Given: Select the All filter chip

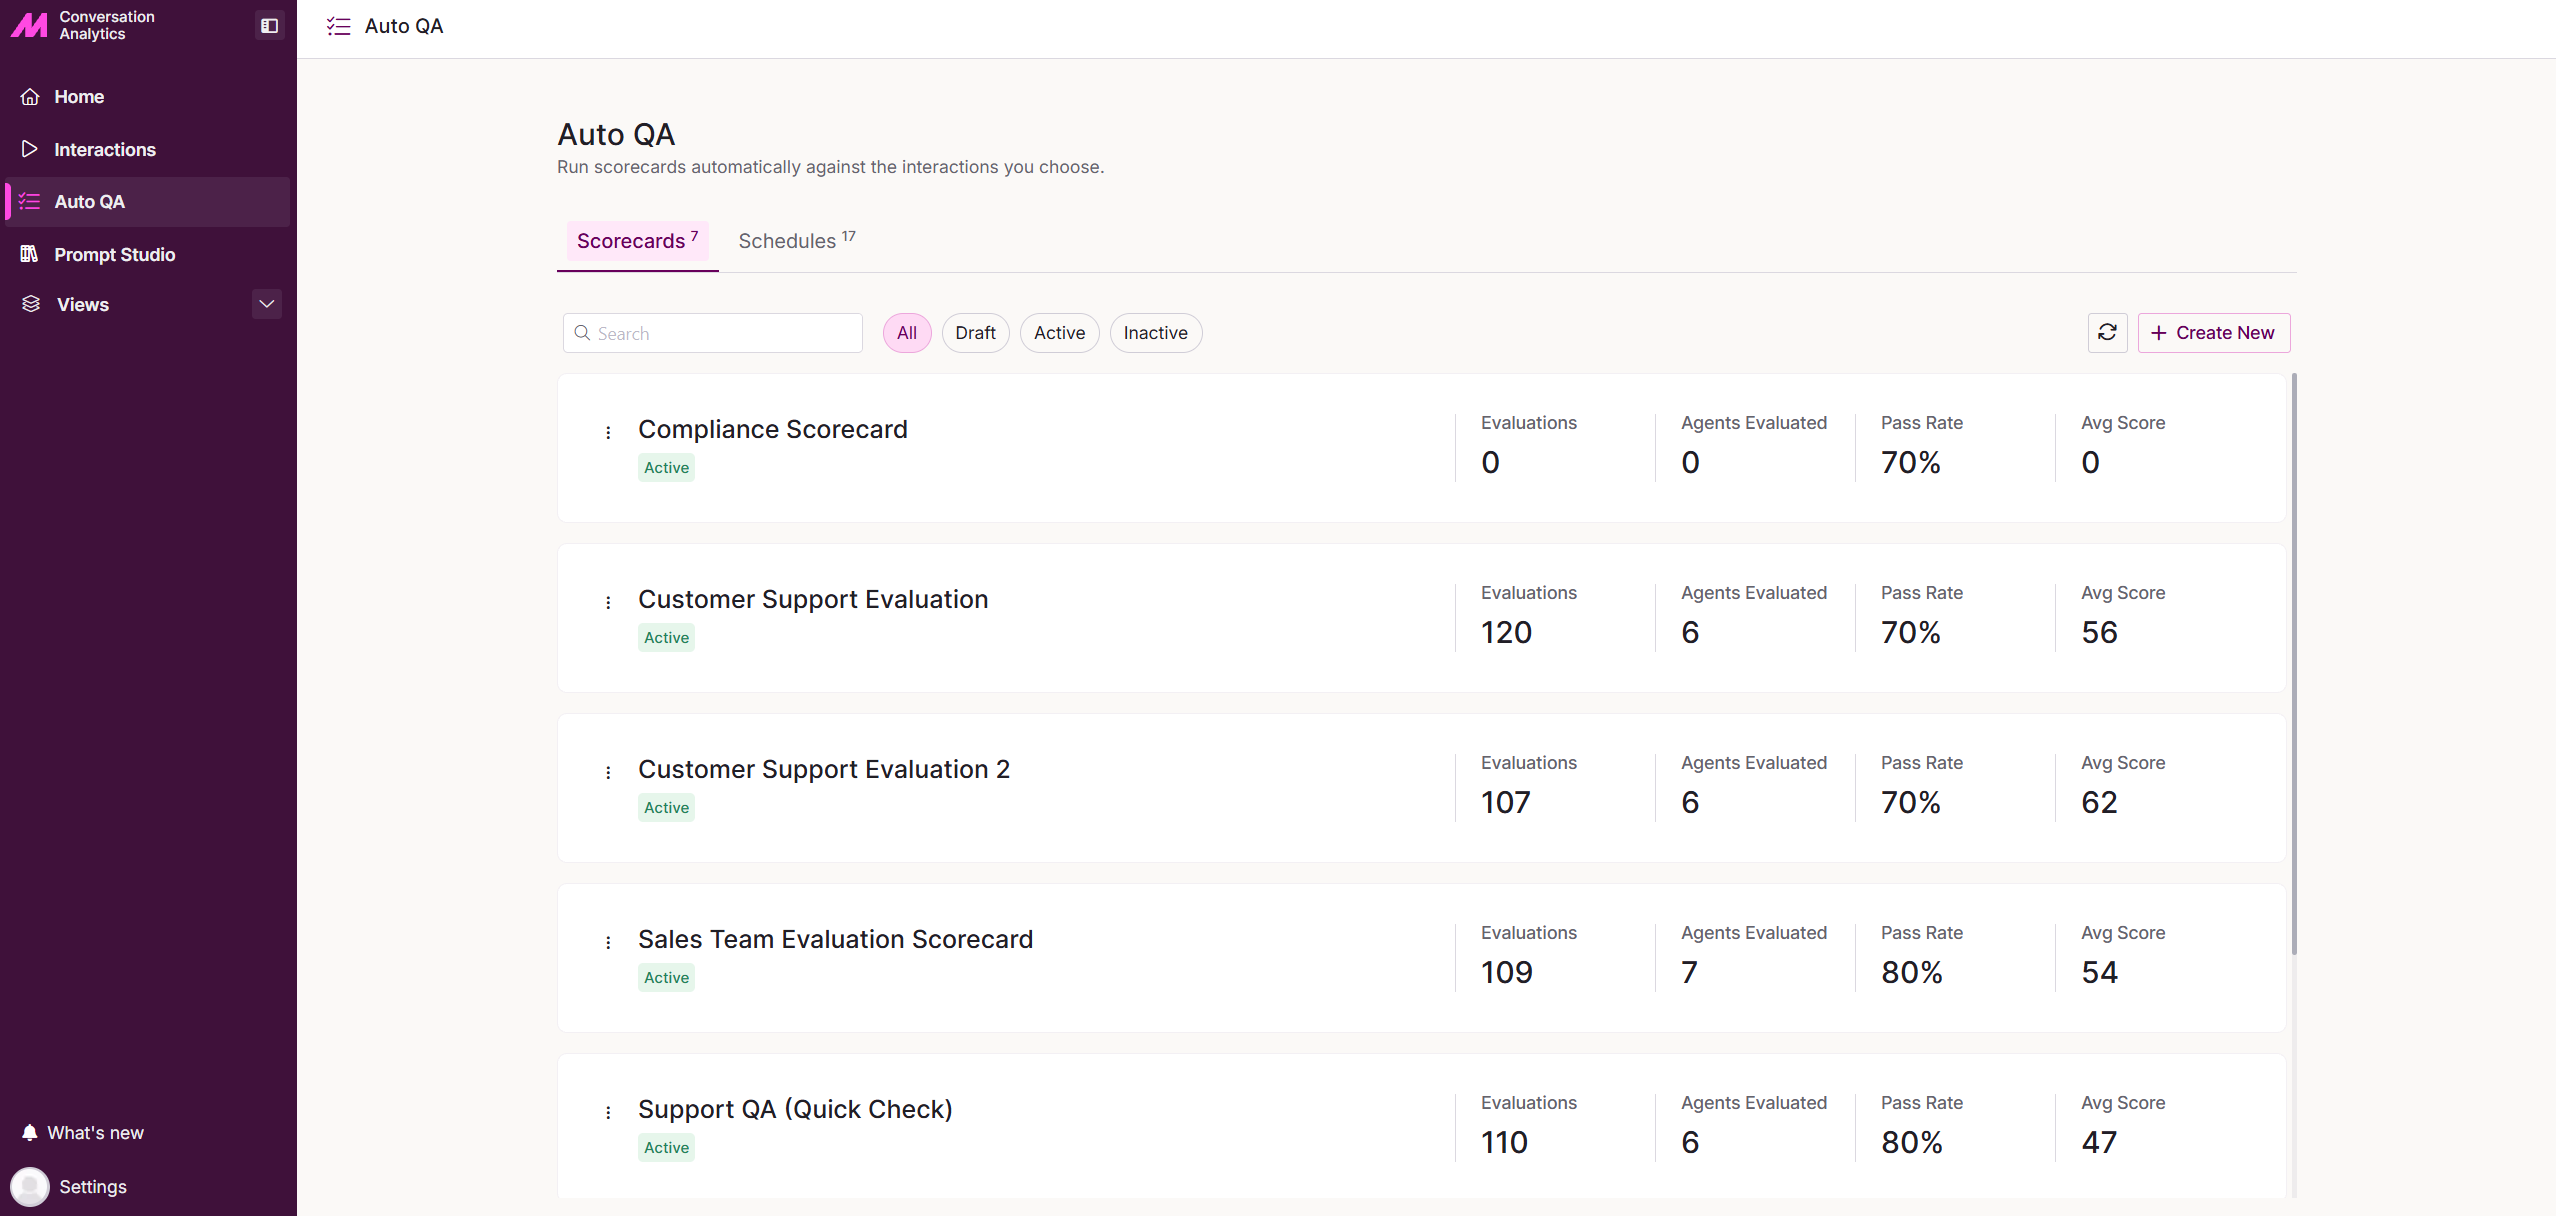Looking at the screenshot, I should (907, 333).
